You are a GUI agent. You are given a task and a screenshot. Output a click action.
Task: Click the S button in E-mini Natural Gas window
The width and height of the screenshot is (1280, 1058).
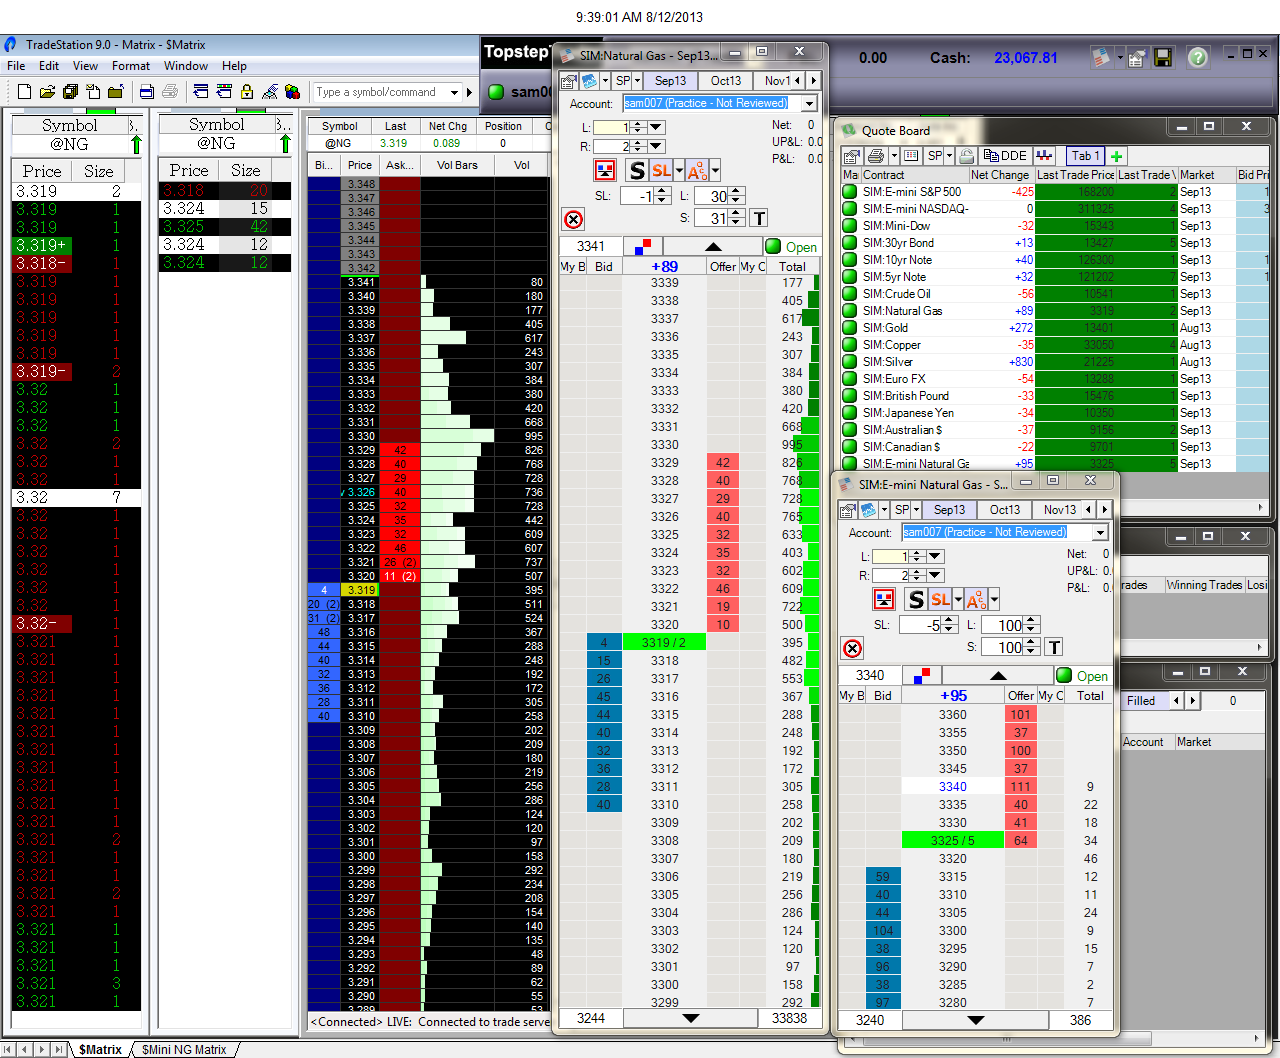click(915, 599)
